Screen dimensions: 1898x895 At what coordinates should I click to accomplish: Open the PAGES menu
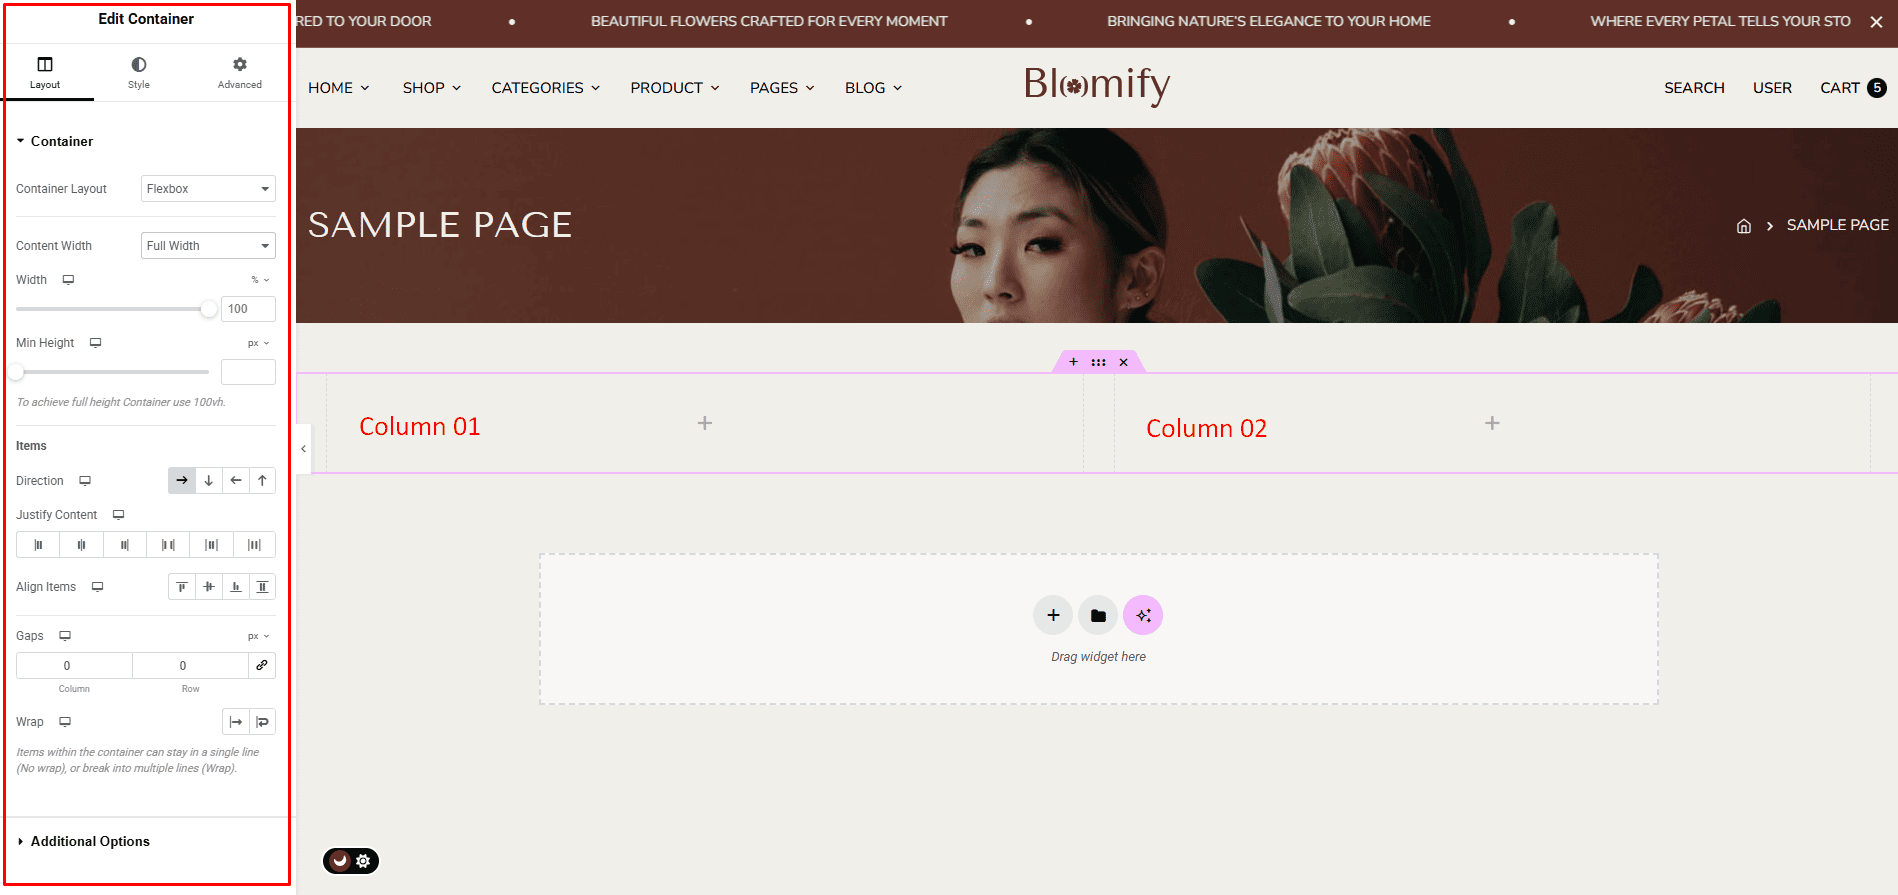782,88
